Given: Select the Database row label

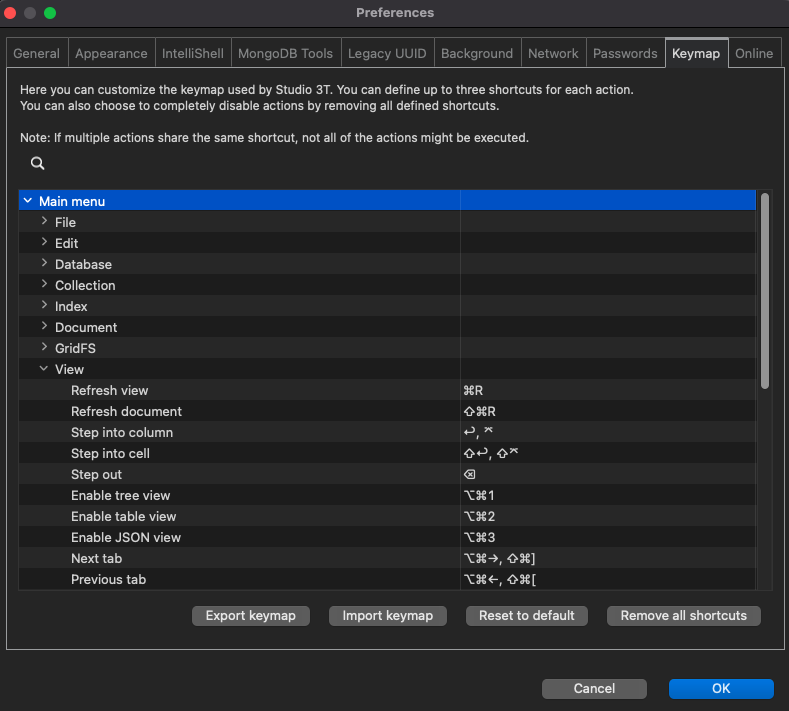Looking at the screenshot, I should (x=84, y=264).
